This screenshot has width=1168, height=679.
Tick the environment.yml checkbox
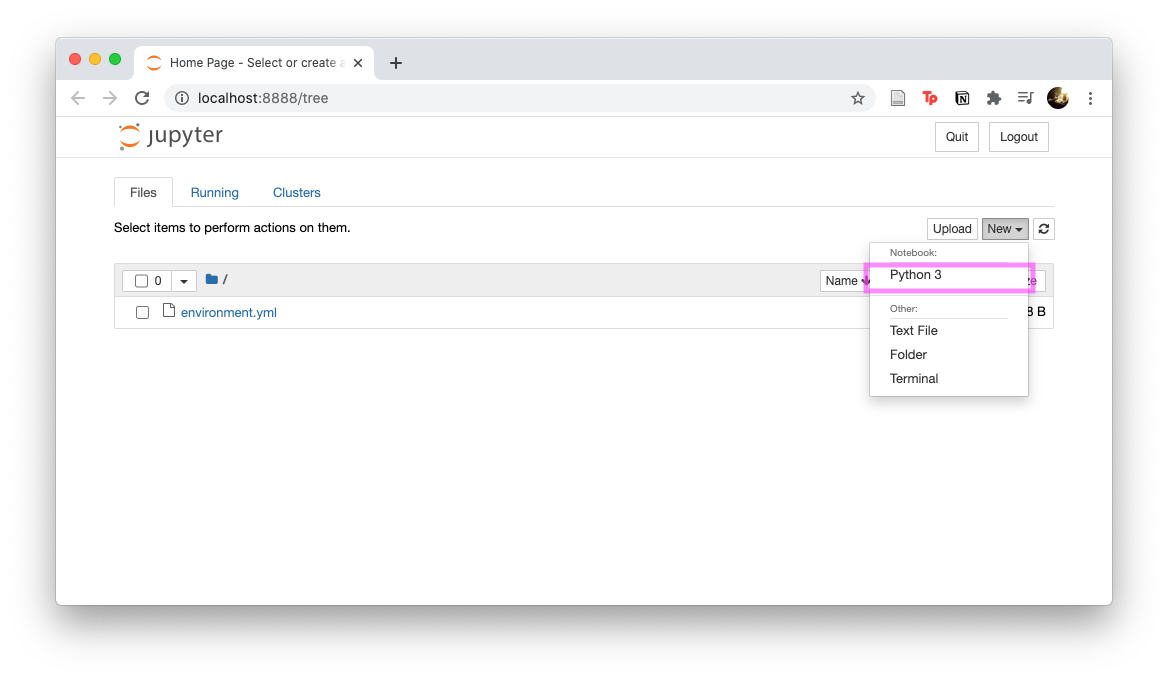[x=142, y=312]
